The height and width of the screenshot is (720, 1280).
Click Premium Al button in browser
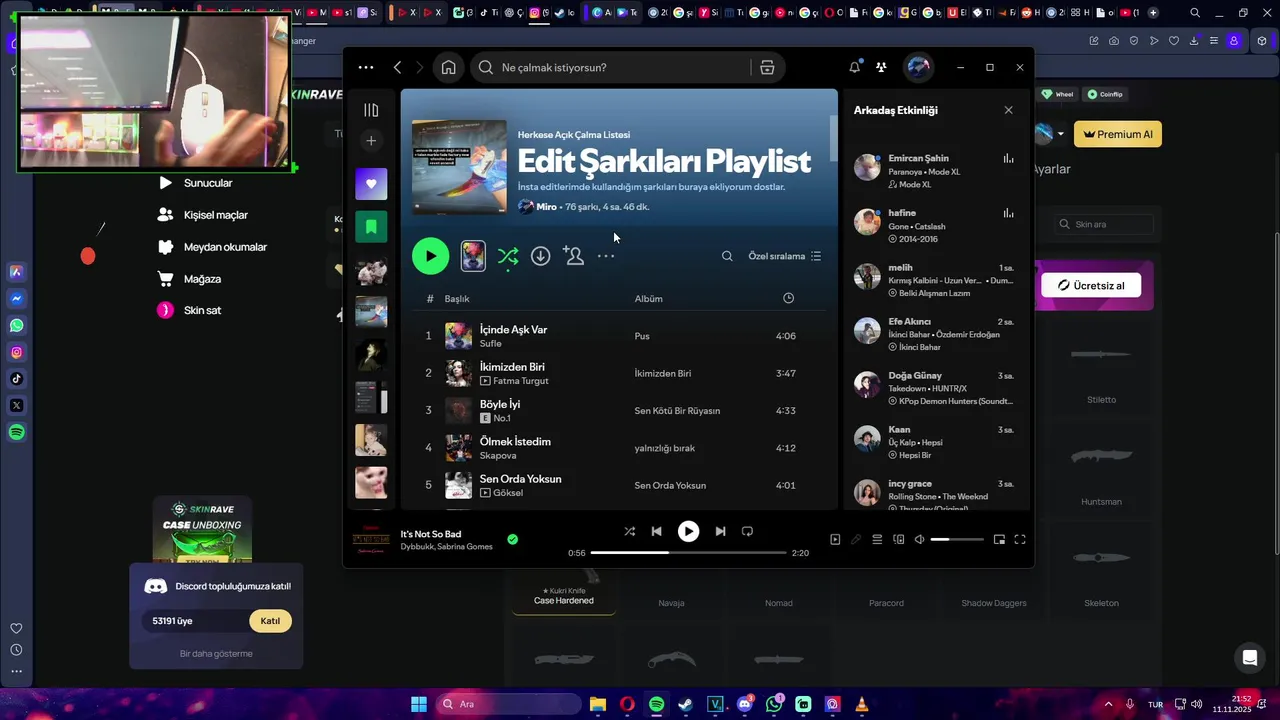[x=1118, y=134]
